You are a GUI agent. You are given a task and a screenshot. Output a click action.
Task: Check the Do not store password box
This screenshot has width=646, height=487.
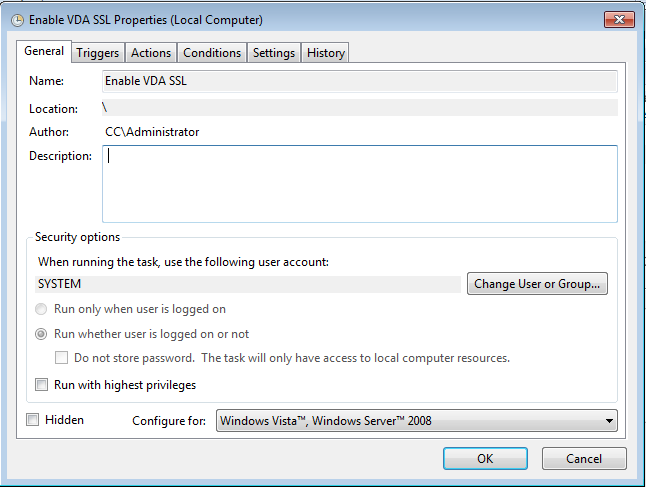pyautogui.click(x=62, y=358)
